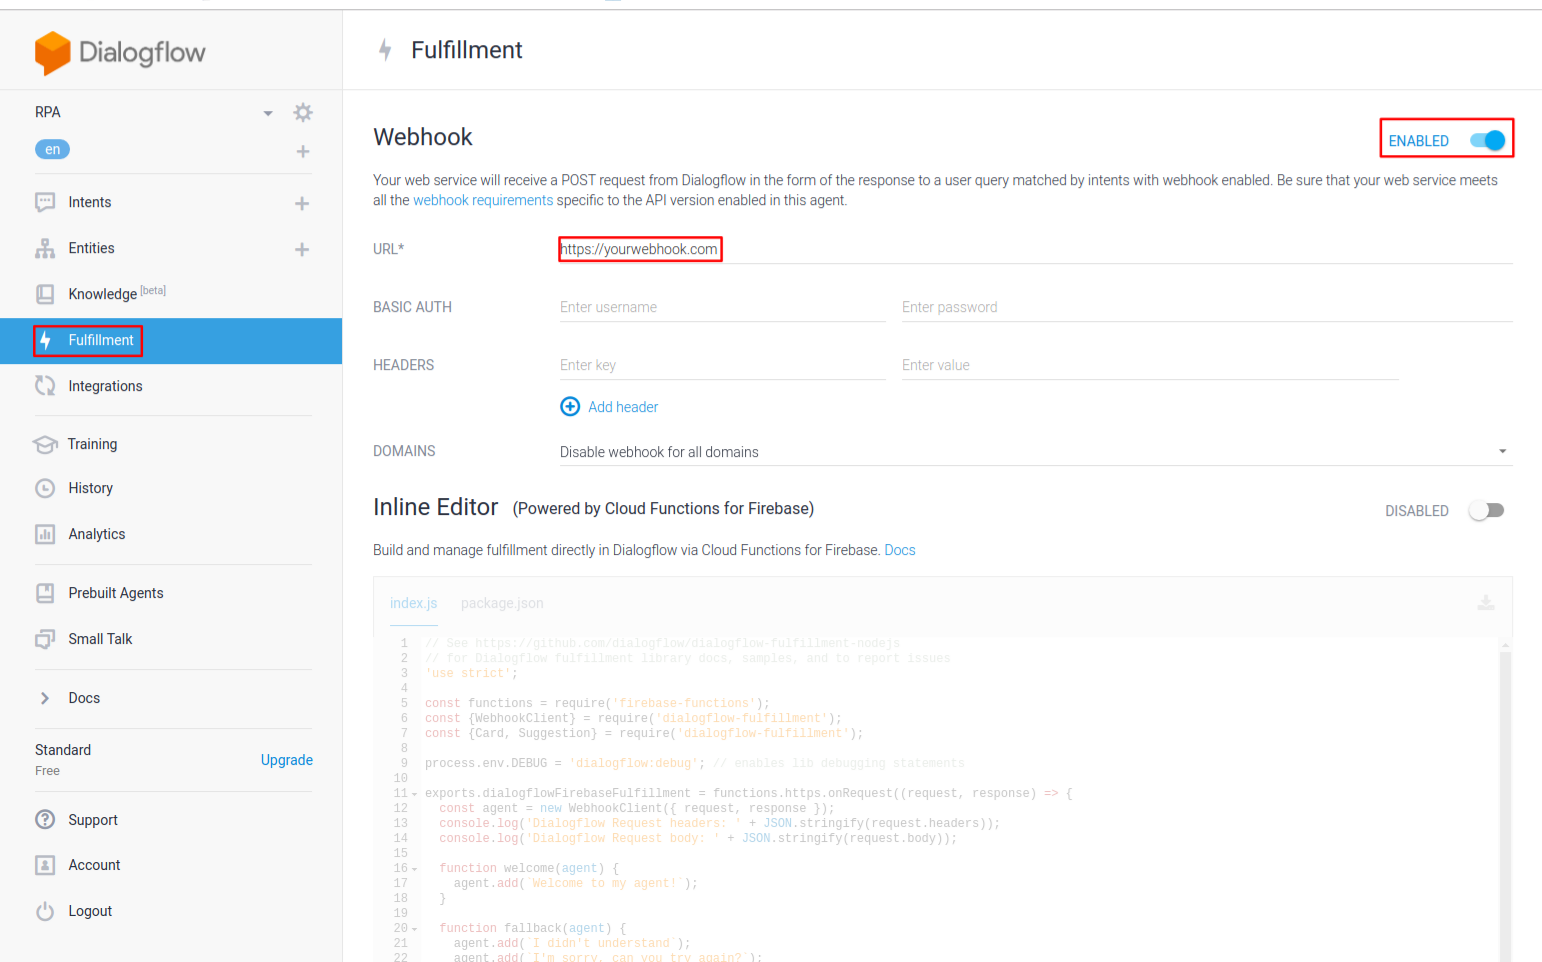Click the plus icon next to Intents
1542x962 pixels.
[302, 203]
